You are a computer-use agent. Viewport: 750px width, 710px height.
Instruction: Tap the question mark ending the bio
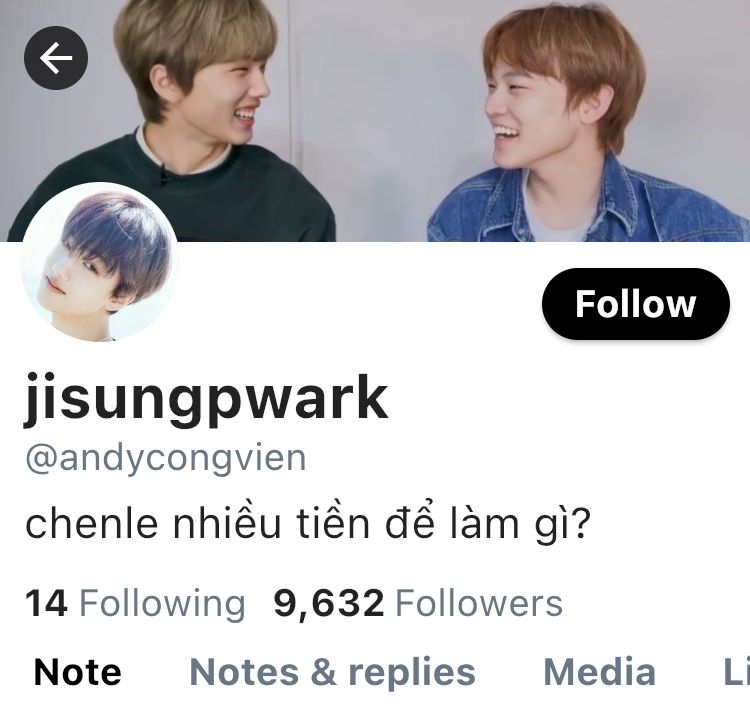pos(581,523)
